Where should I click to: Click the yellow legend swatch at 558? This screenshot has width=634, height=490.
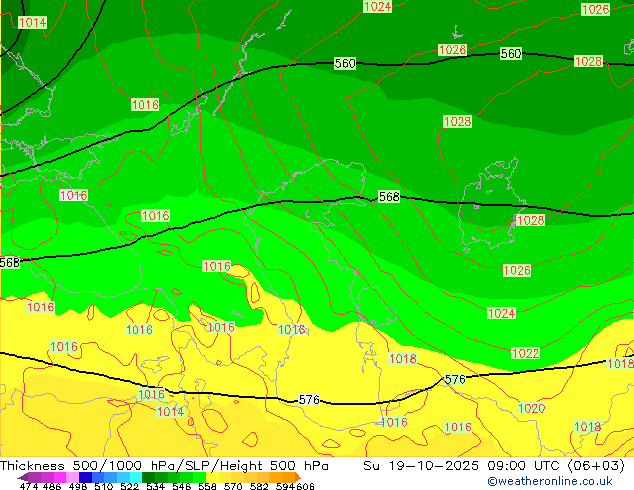(212, 477)
